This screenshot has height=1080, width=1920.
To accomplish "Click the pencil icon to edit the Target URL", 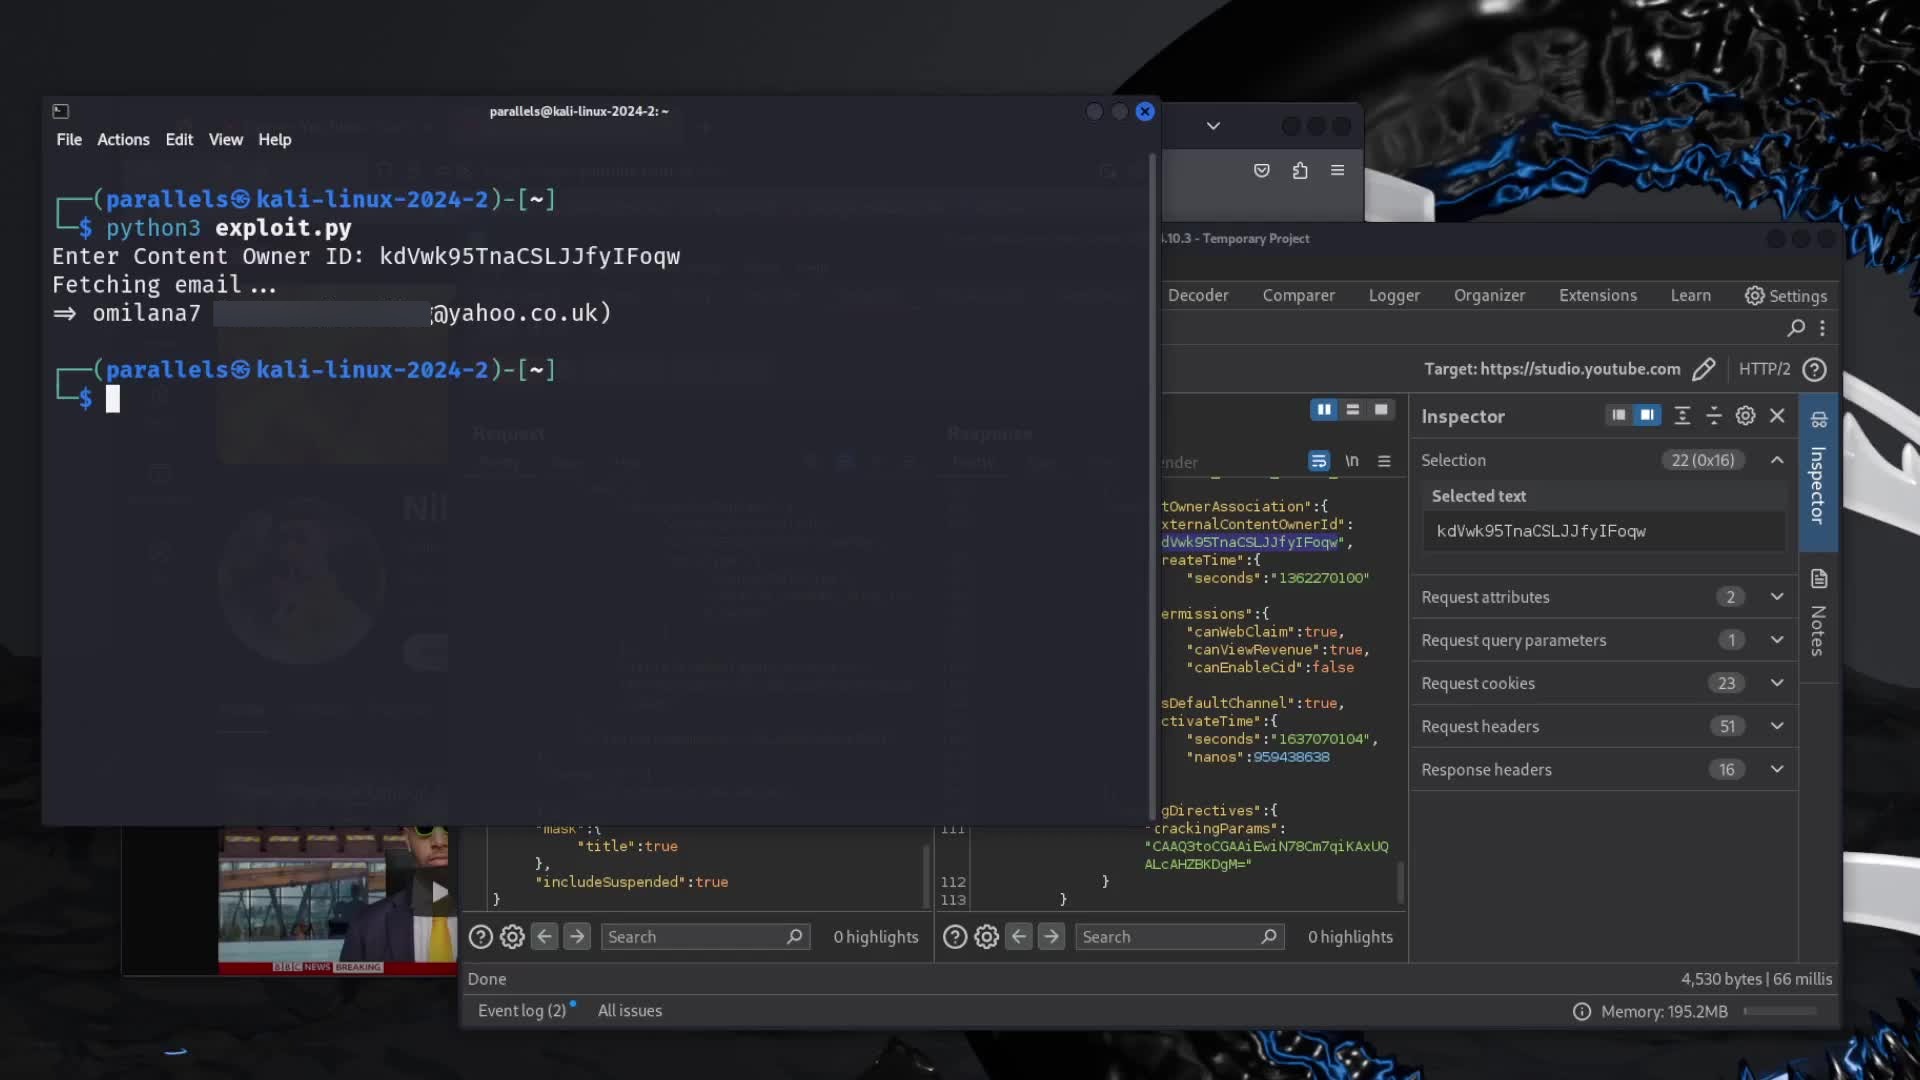I will pos(1704,369).
